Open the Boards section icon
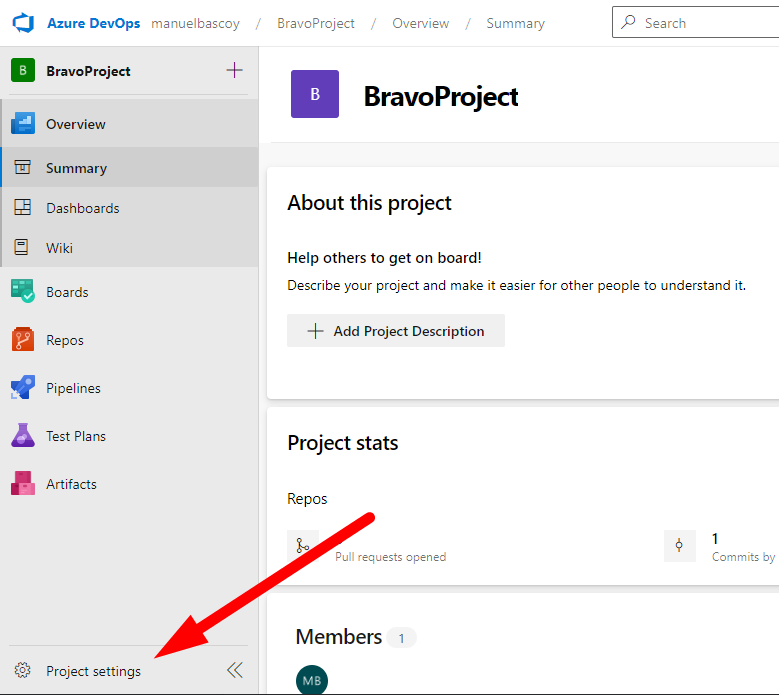The width and height of the screenshot is (779, 695). (x=23, y=292)
